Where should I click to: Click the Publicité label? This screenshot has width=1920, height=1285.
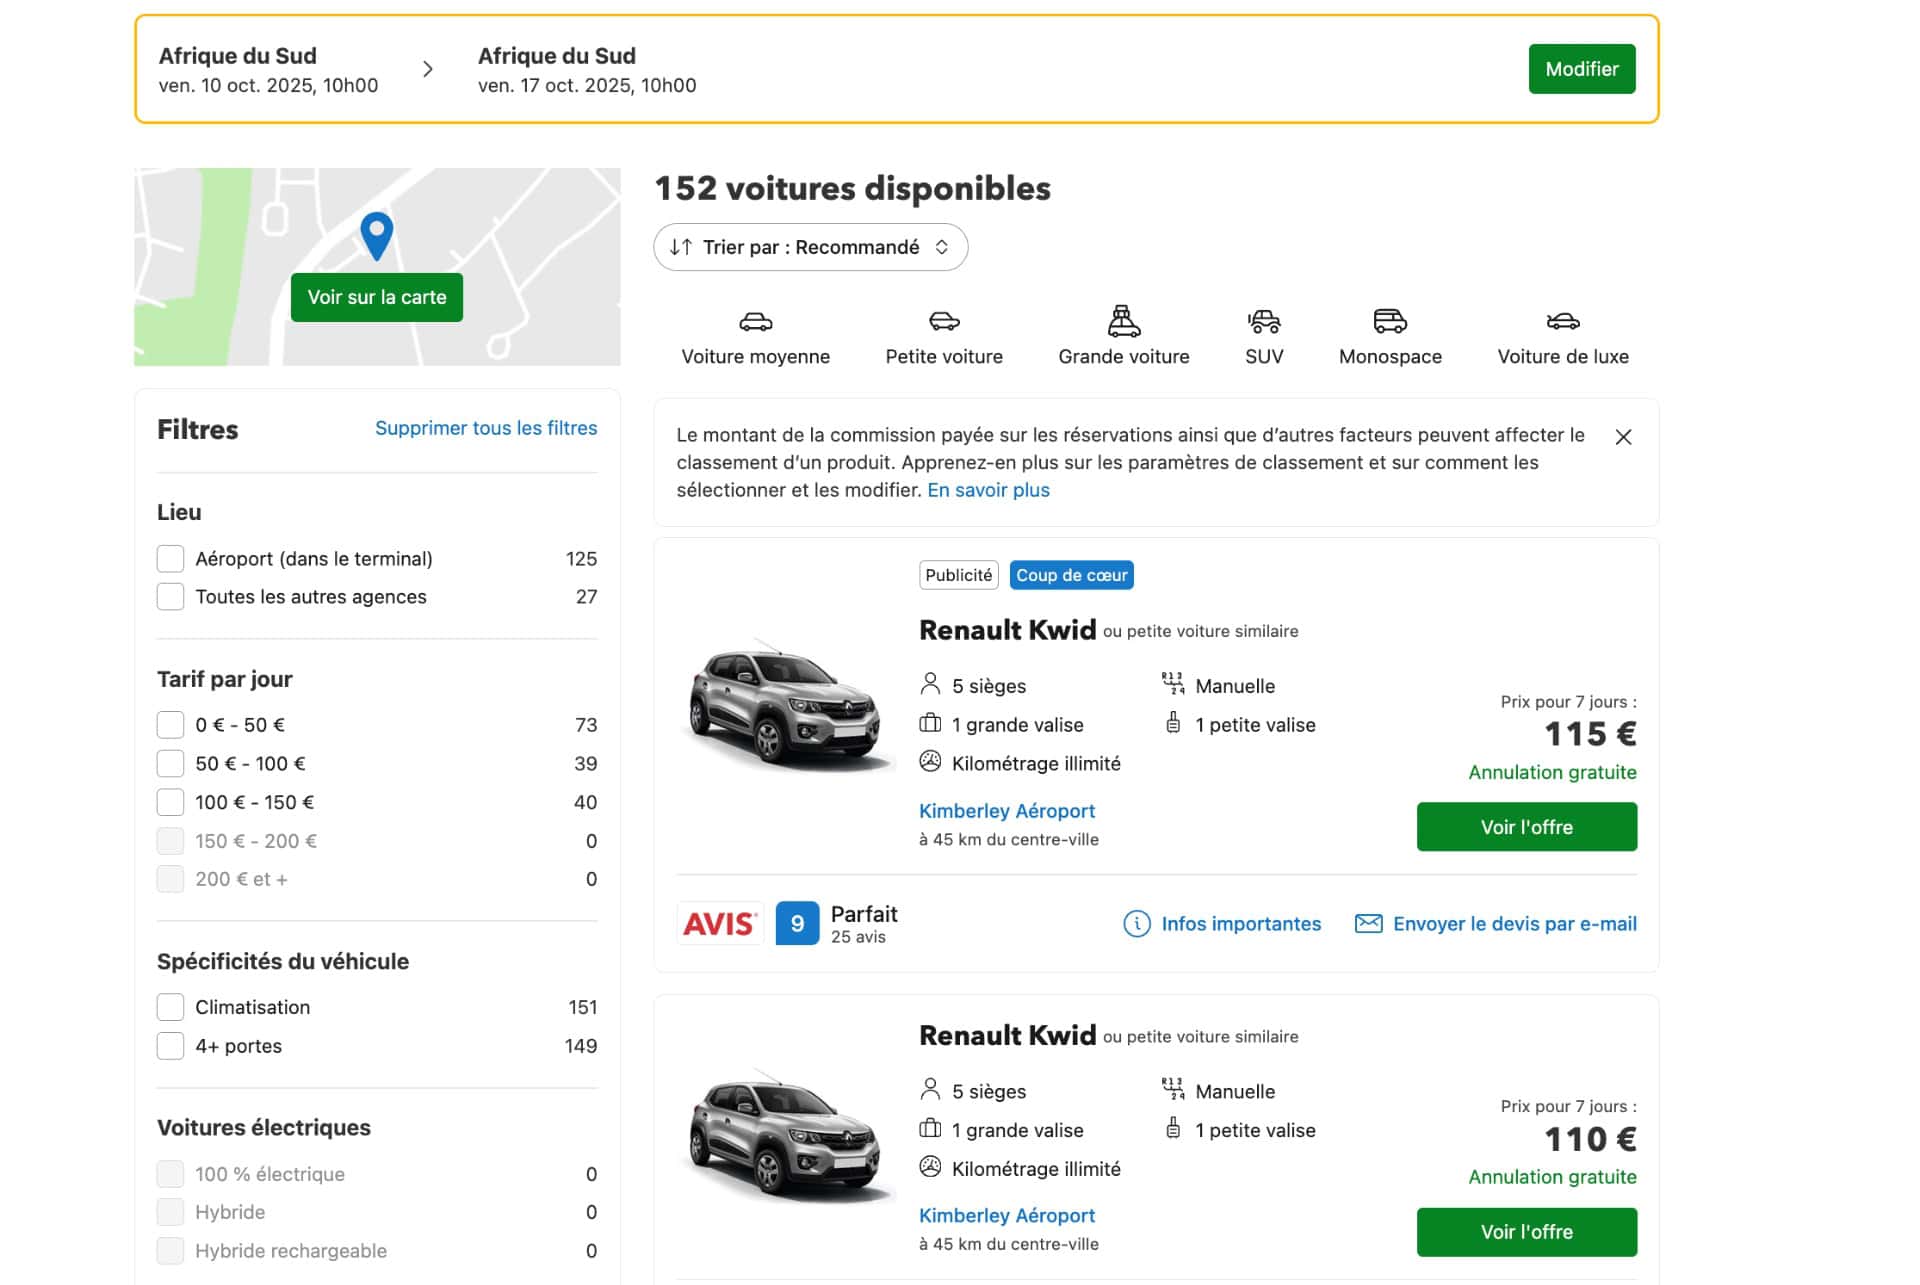coord(958,575)
